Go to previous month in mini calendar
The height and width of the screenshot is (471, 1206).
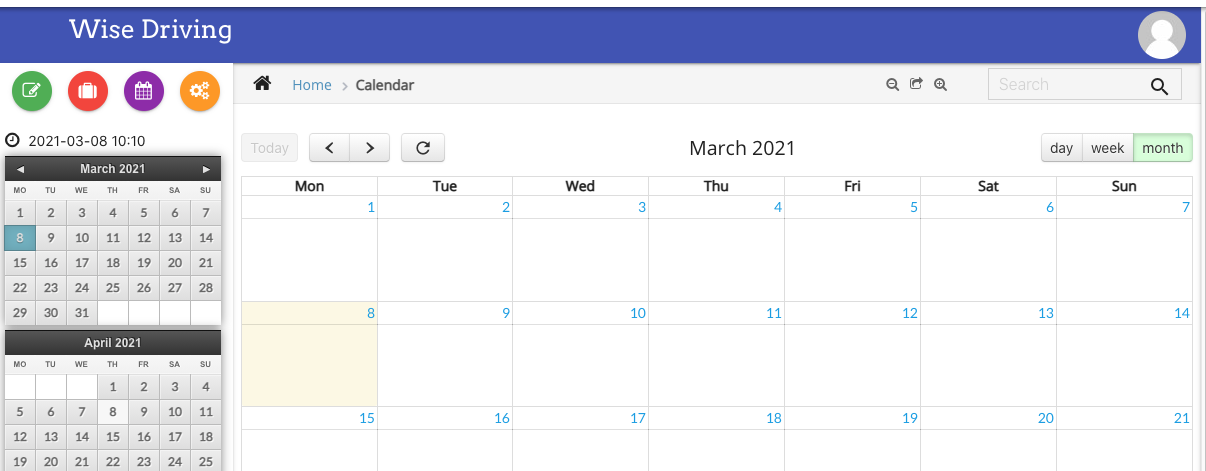(x=20, y=169)
